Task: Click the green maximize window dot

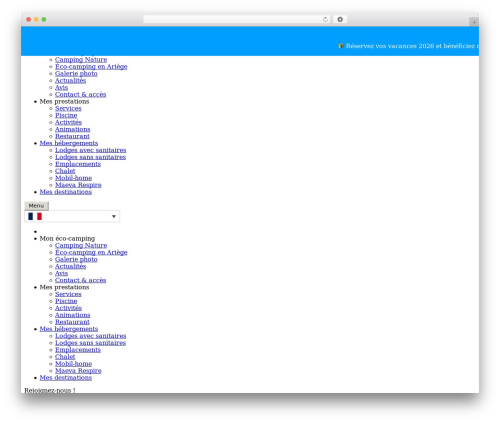Action: click(x=44, y=20)
